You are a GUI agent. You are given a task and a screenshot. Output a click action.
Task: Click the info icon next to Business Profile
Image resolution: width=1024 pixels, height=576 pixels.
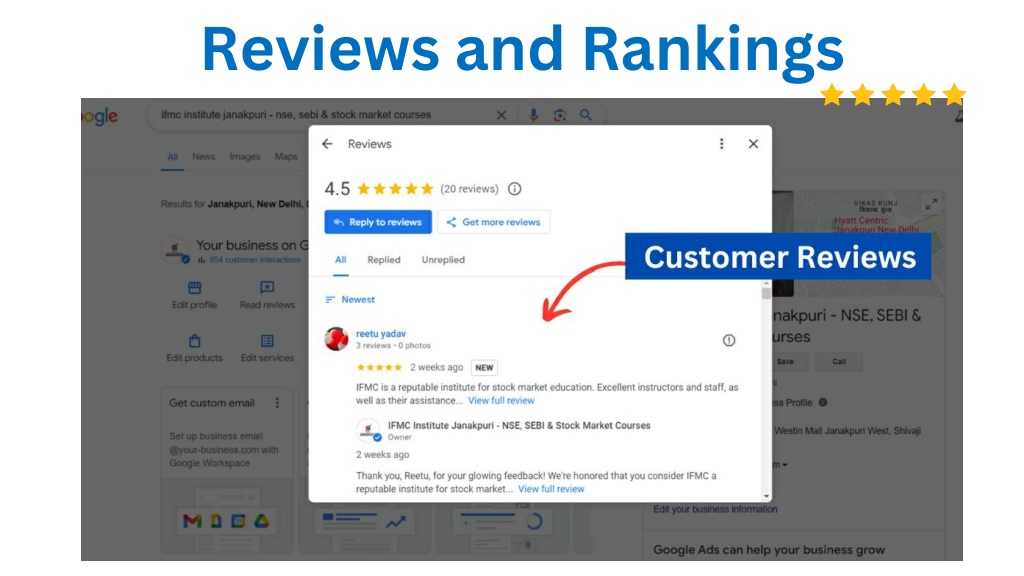[x=823, y=402]
